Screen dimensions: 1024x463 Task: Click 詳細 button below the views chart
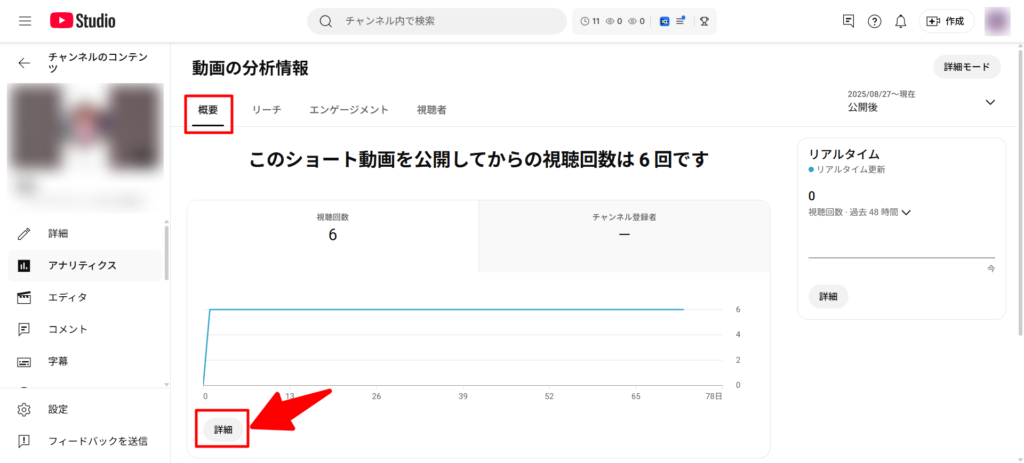click(223, 429)
